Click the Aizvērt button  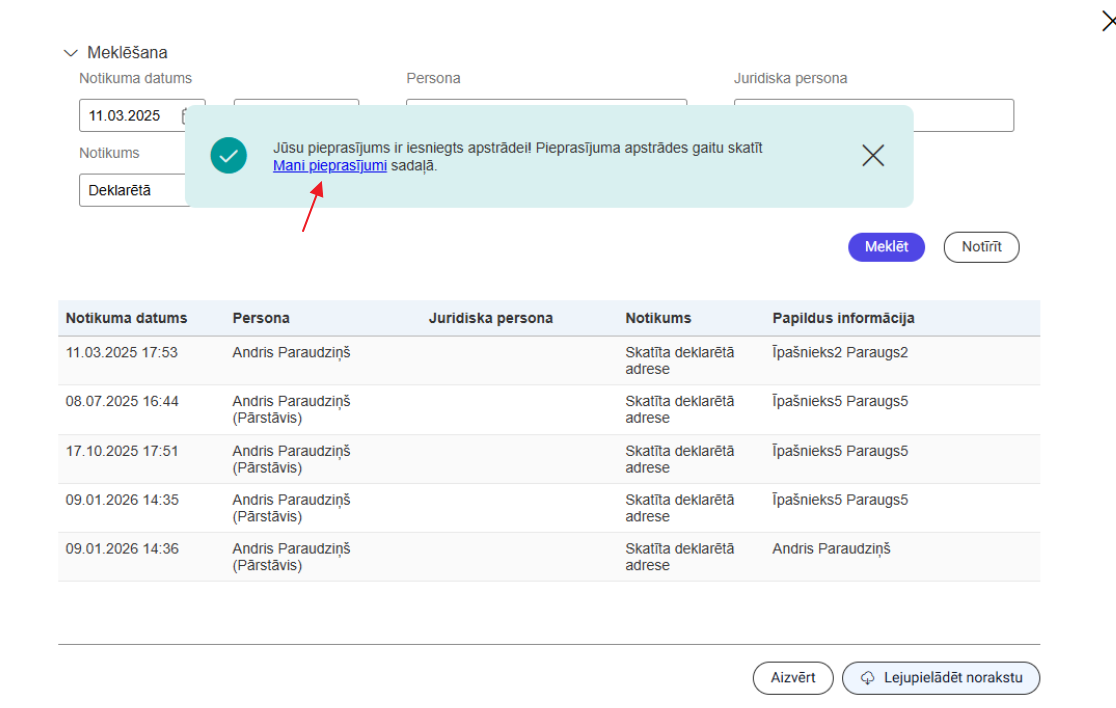pos(793,678)
